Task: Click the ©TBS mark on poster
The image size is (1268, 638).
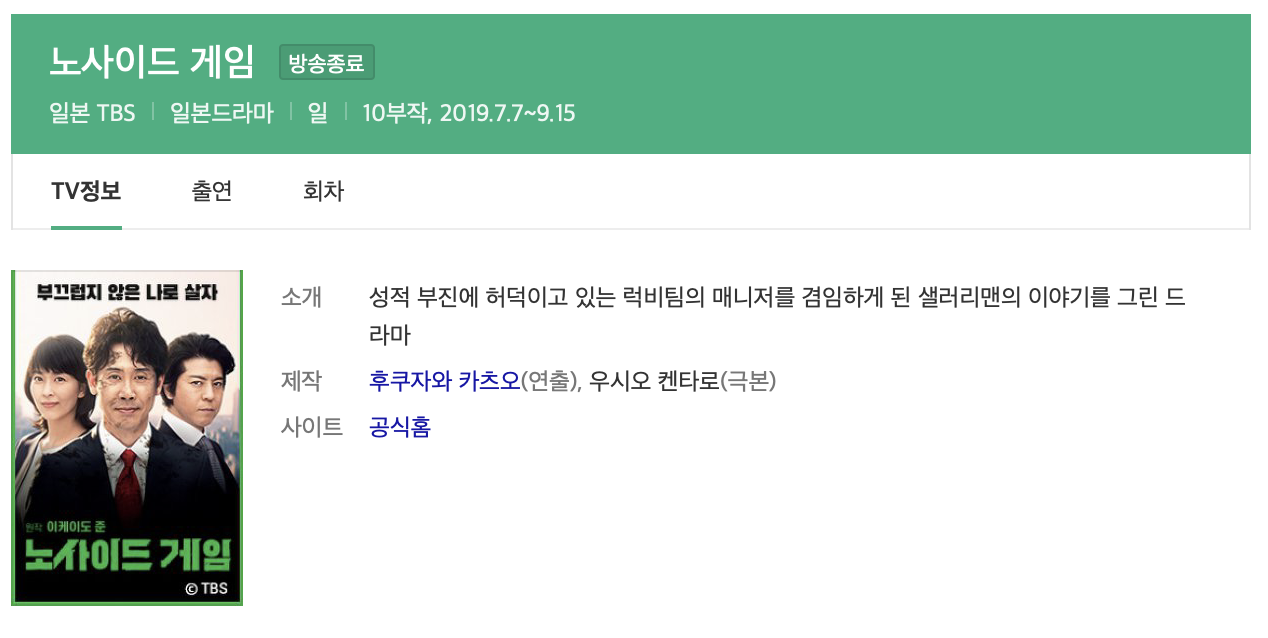Action: pos(207,588)
